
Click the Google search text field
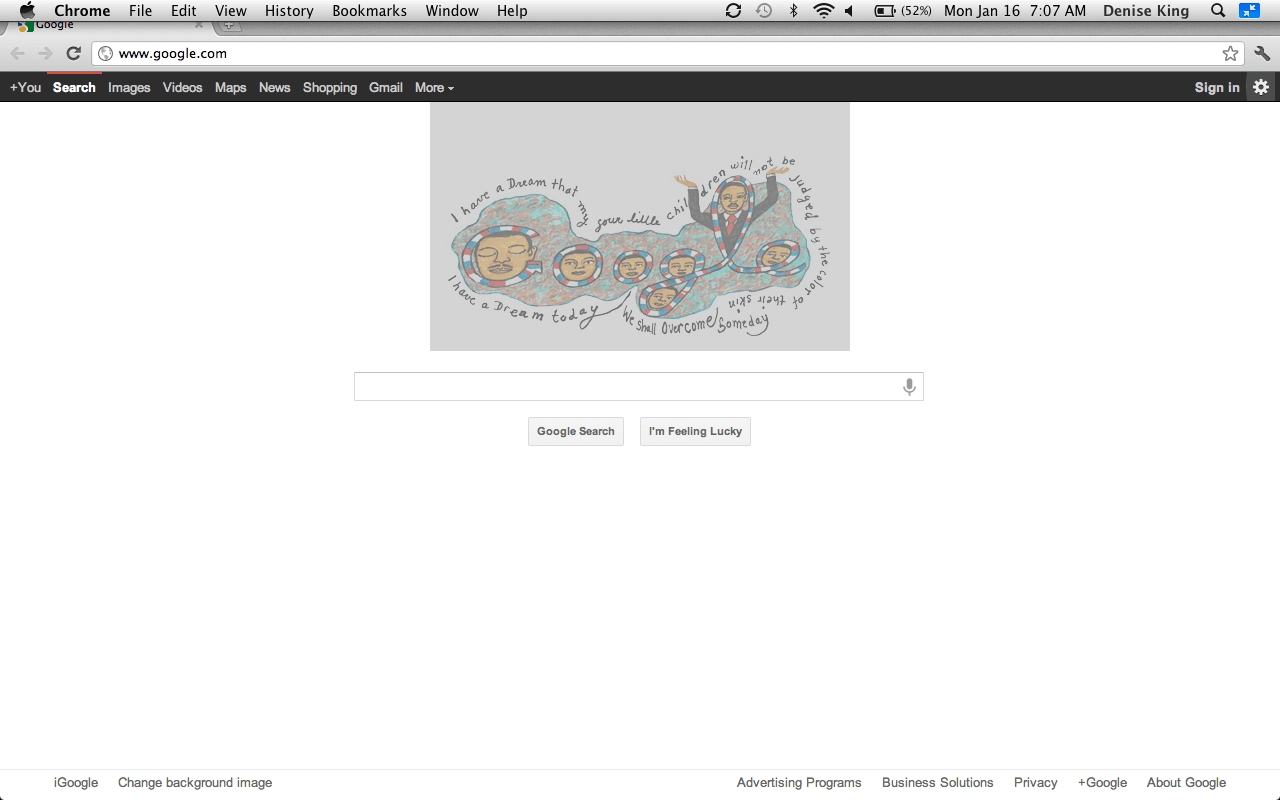click(625, 387)
